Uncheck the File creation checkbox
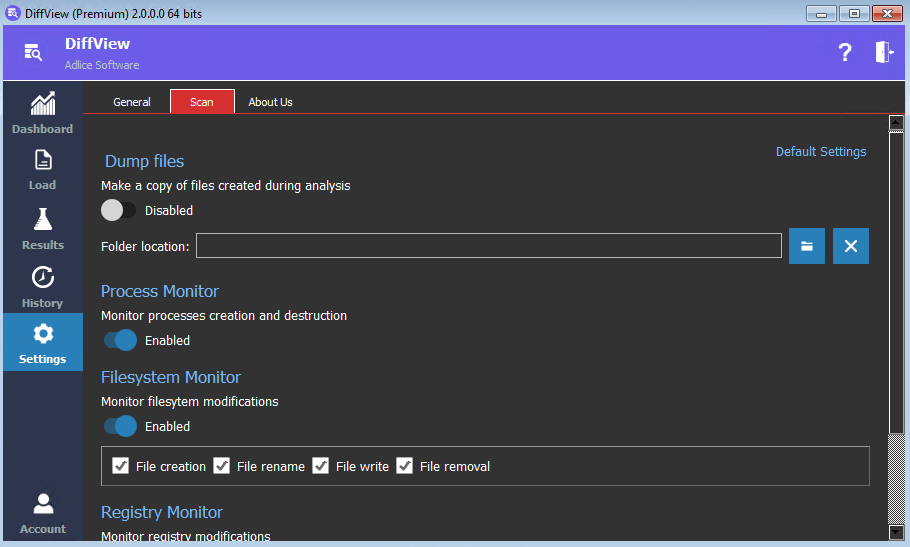 tap(121, 466)
